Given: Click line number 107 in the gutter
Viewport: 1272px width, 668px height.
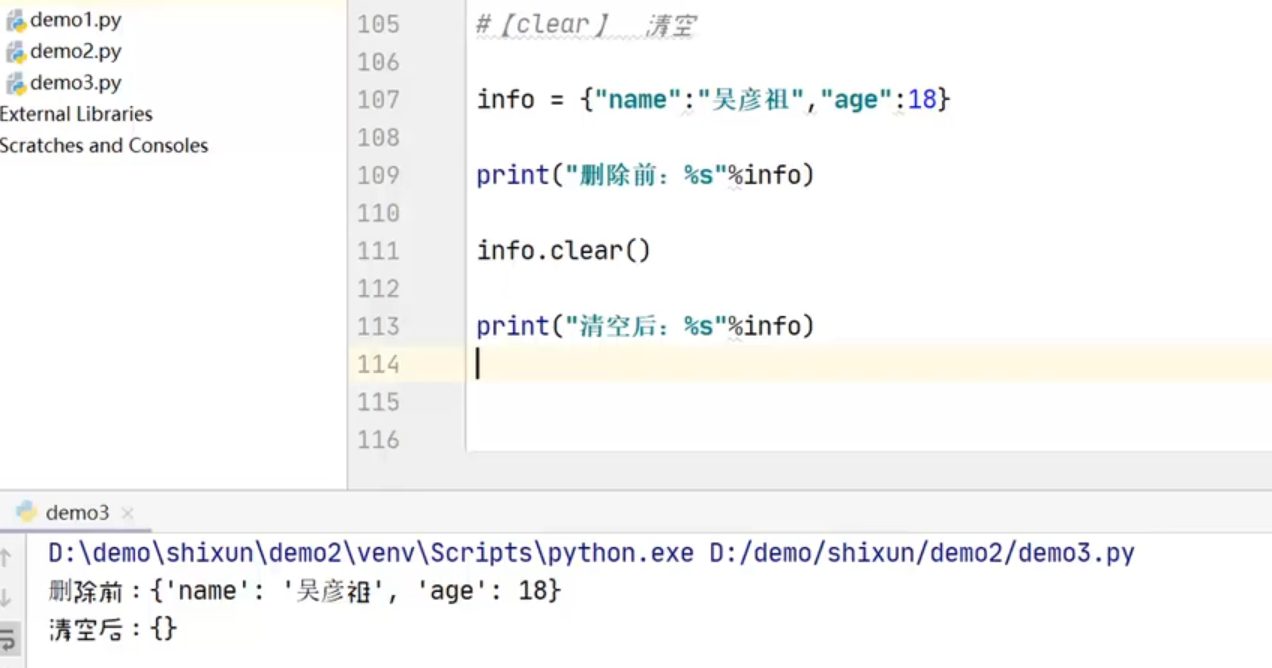Looking at the screenshot, I should (378, 100).
